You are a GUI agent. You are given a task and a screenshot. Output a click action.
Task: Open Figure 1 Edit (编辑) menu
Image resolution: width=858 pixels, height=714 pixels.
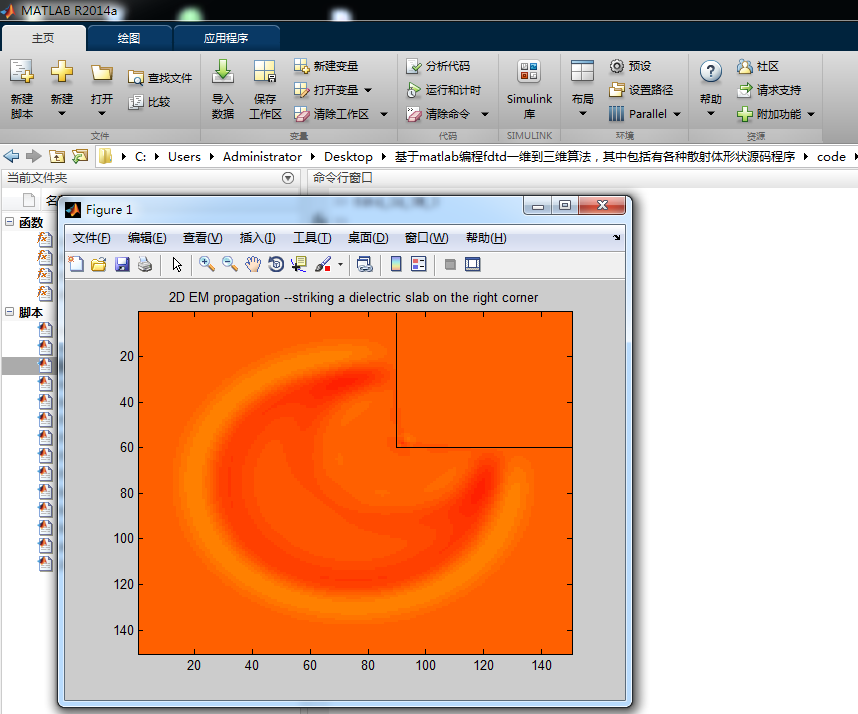(147, 238)
